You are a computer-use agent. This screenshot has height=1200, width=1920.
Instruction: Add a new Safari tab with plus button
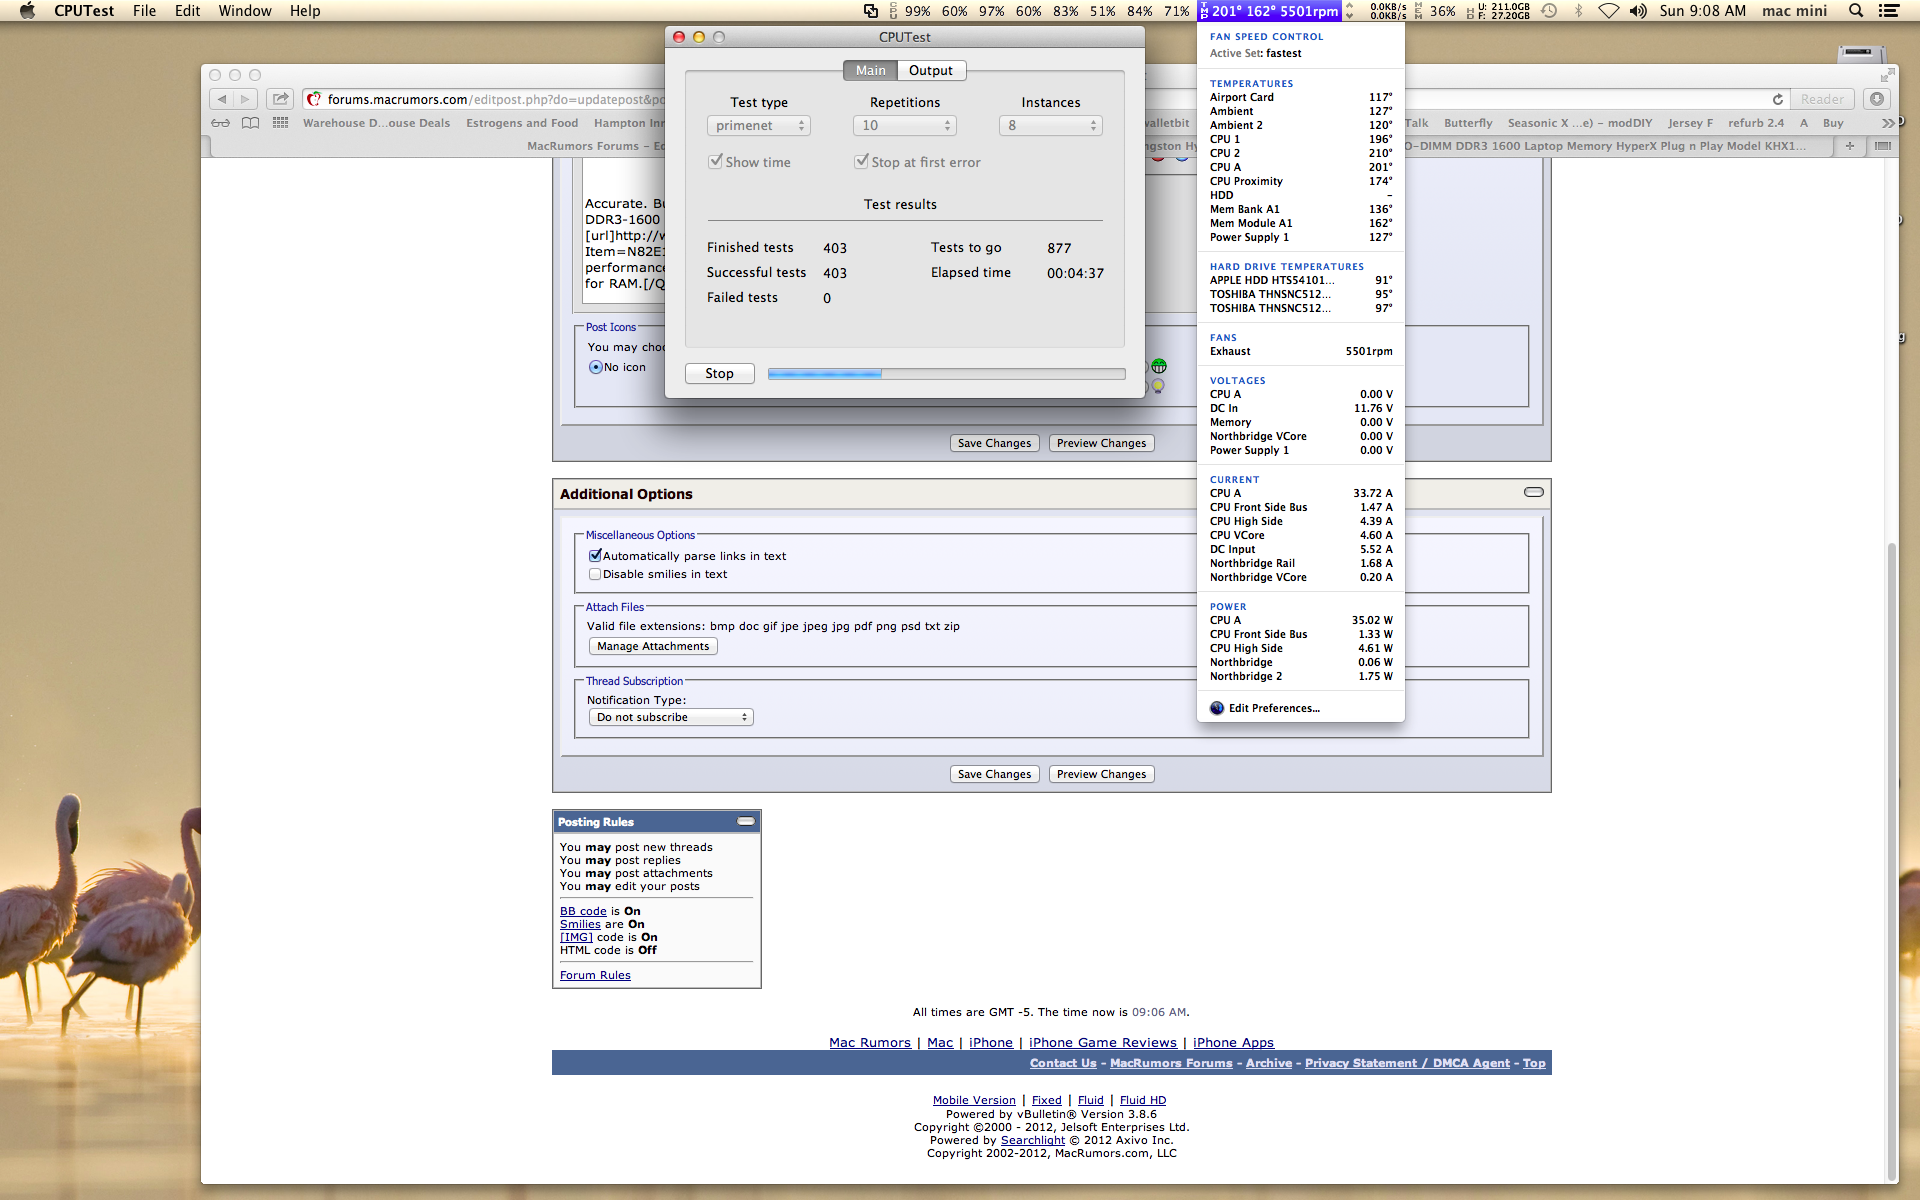point(1850,146)
